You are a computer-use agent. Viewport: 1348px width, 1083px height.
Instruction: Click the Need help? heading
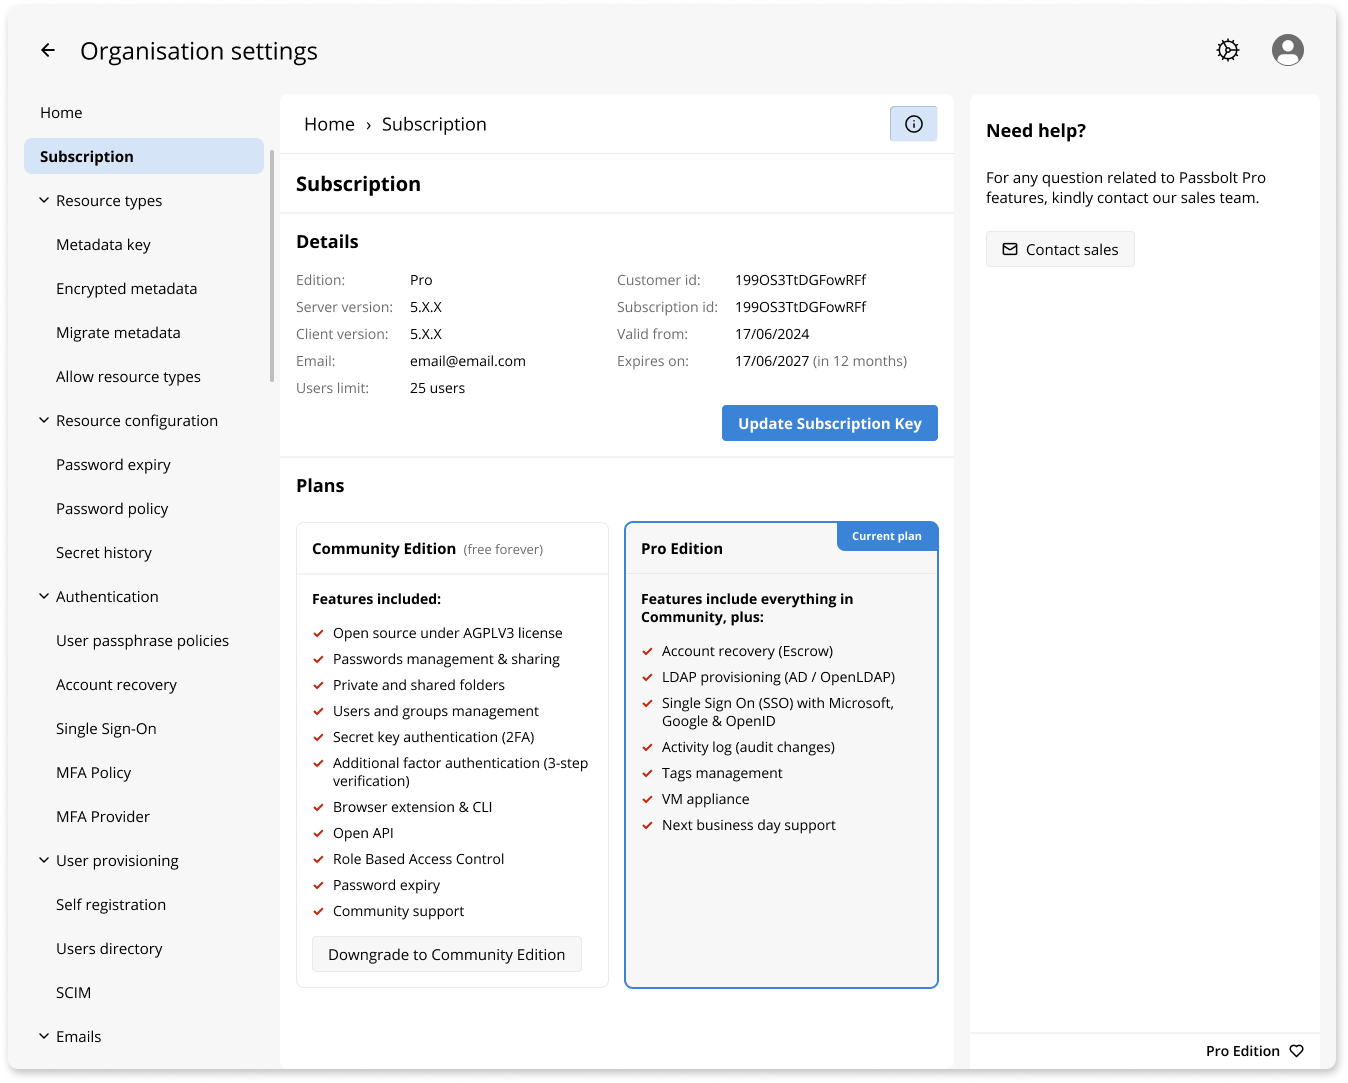coord(1036,131)
